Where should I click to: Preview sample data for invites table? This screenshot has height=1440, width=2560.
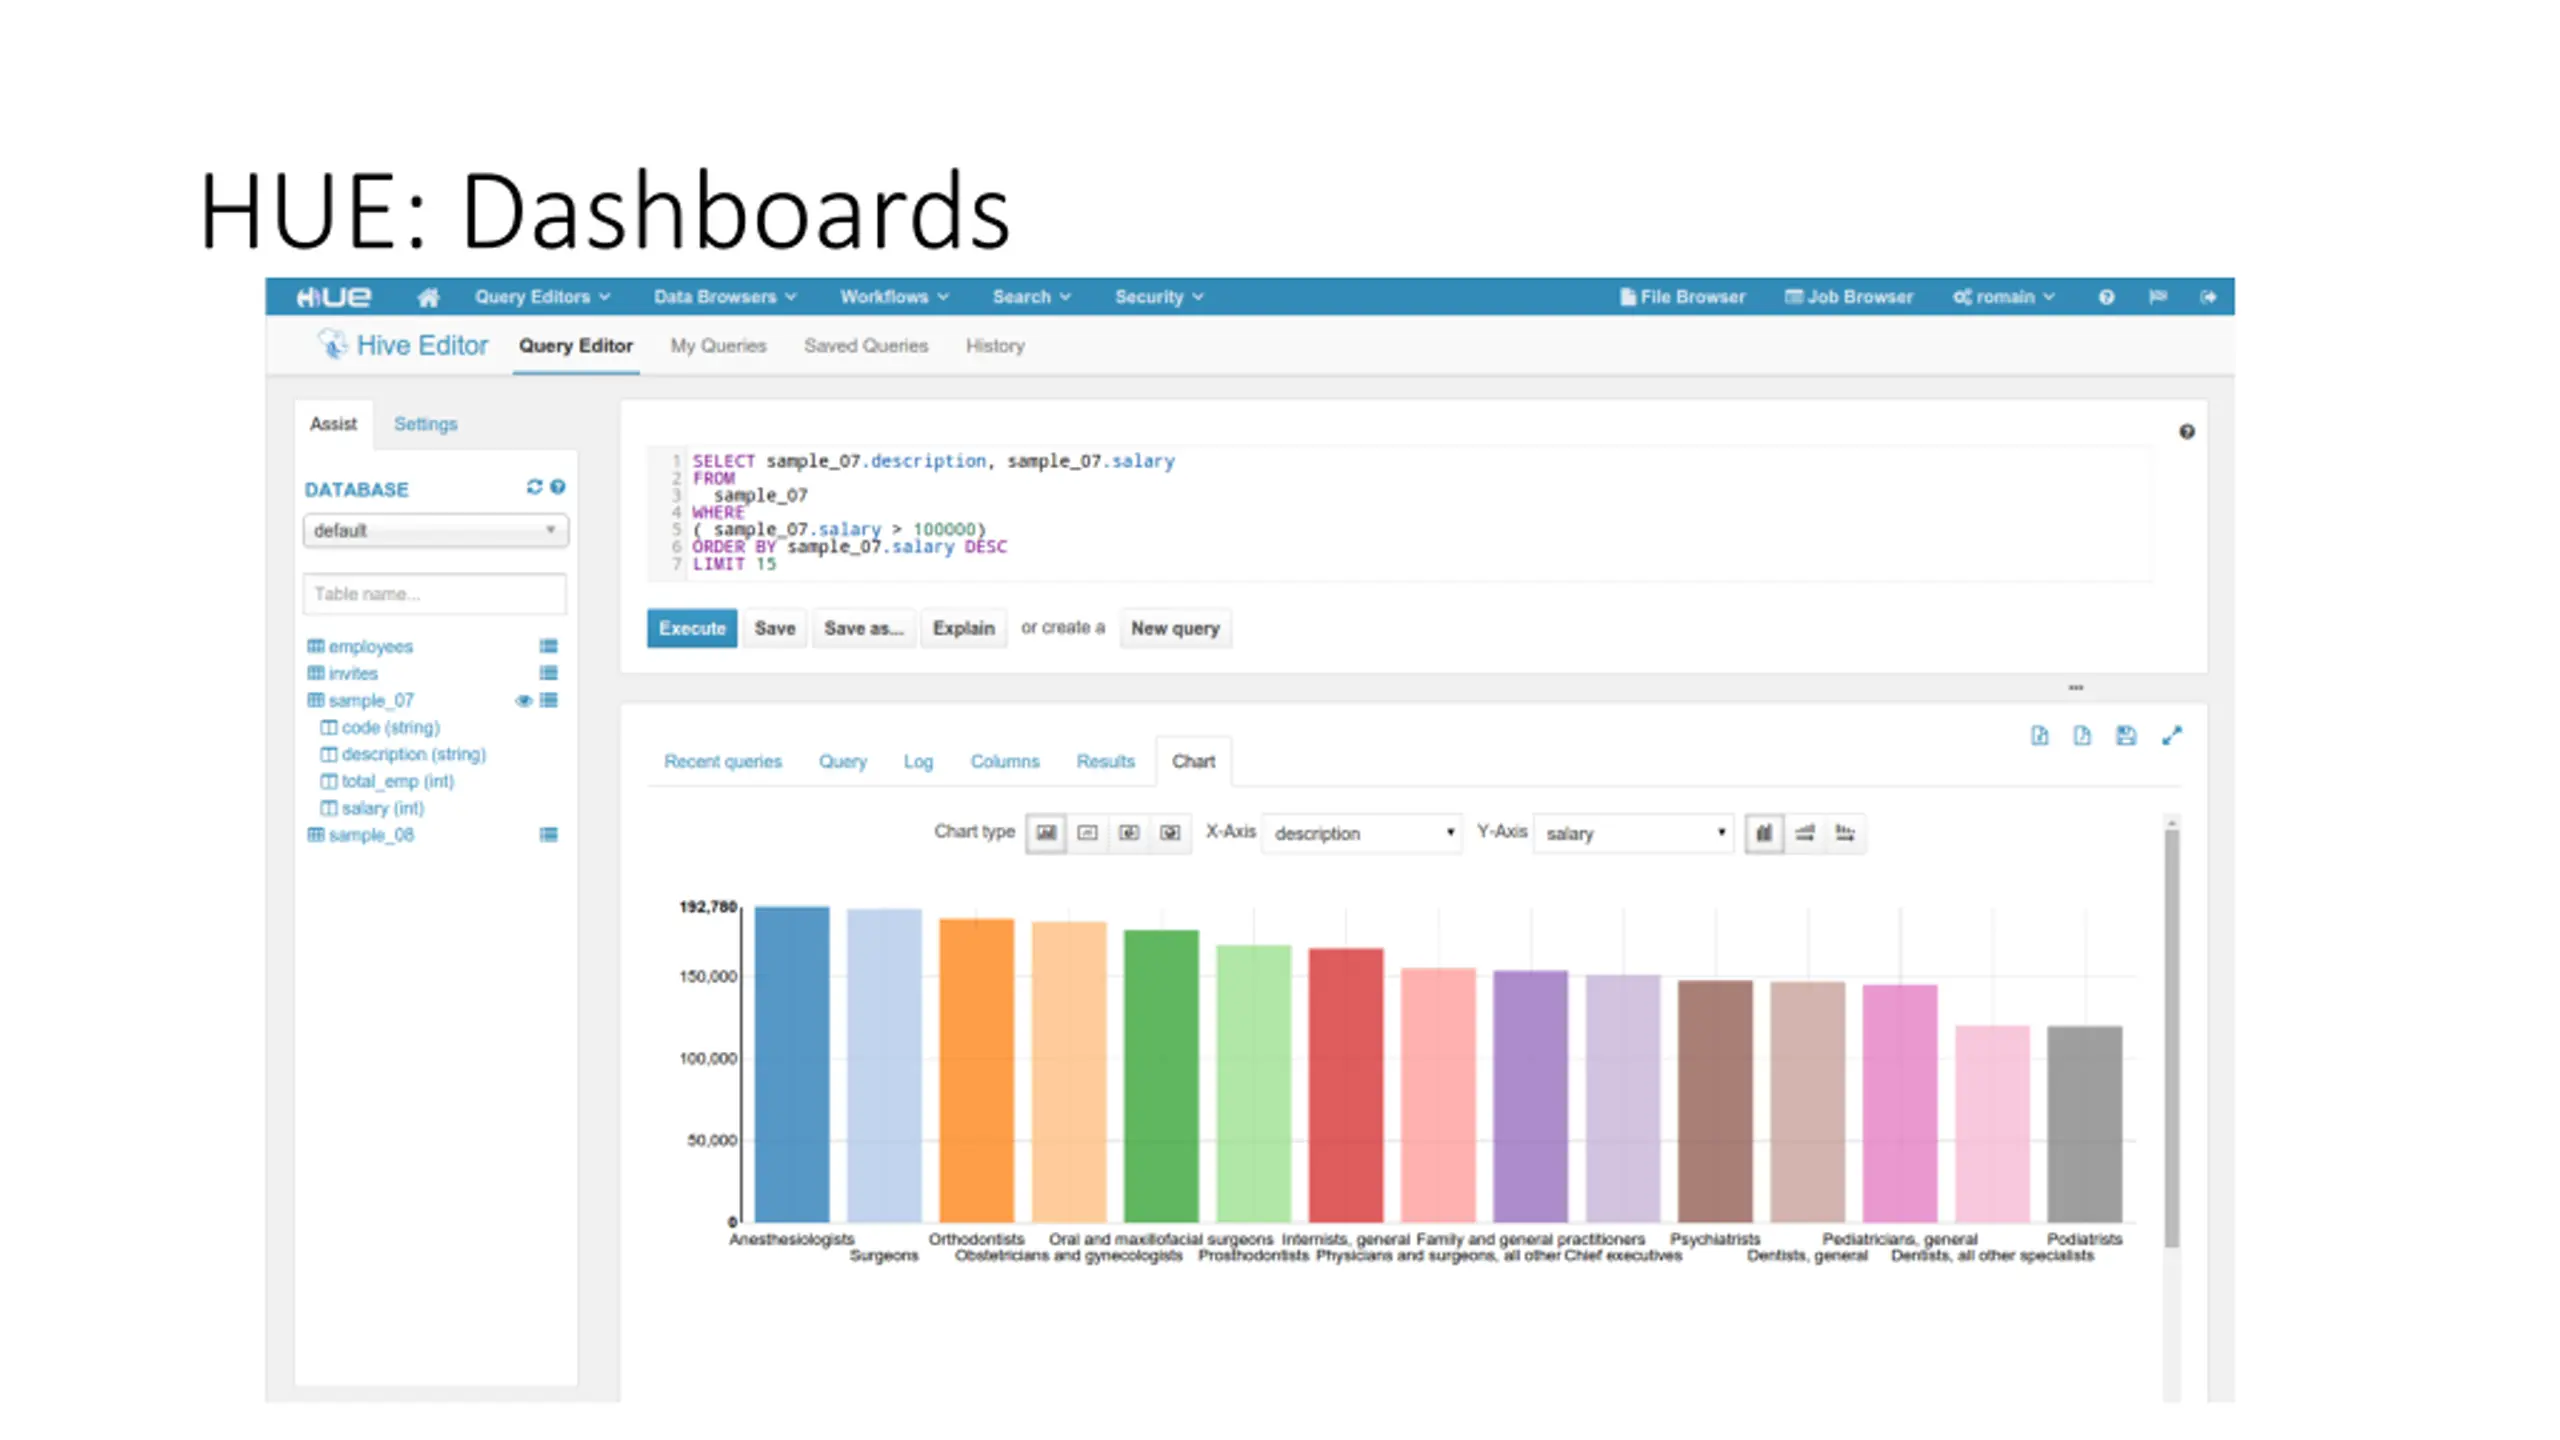(x=548, y=673)
